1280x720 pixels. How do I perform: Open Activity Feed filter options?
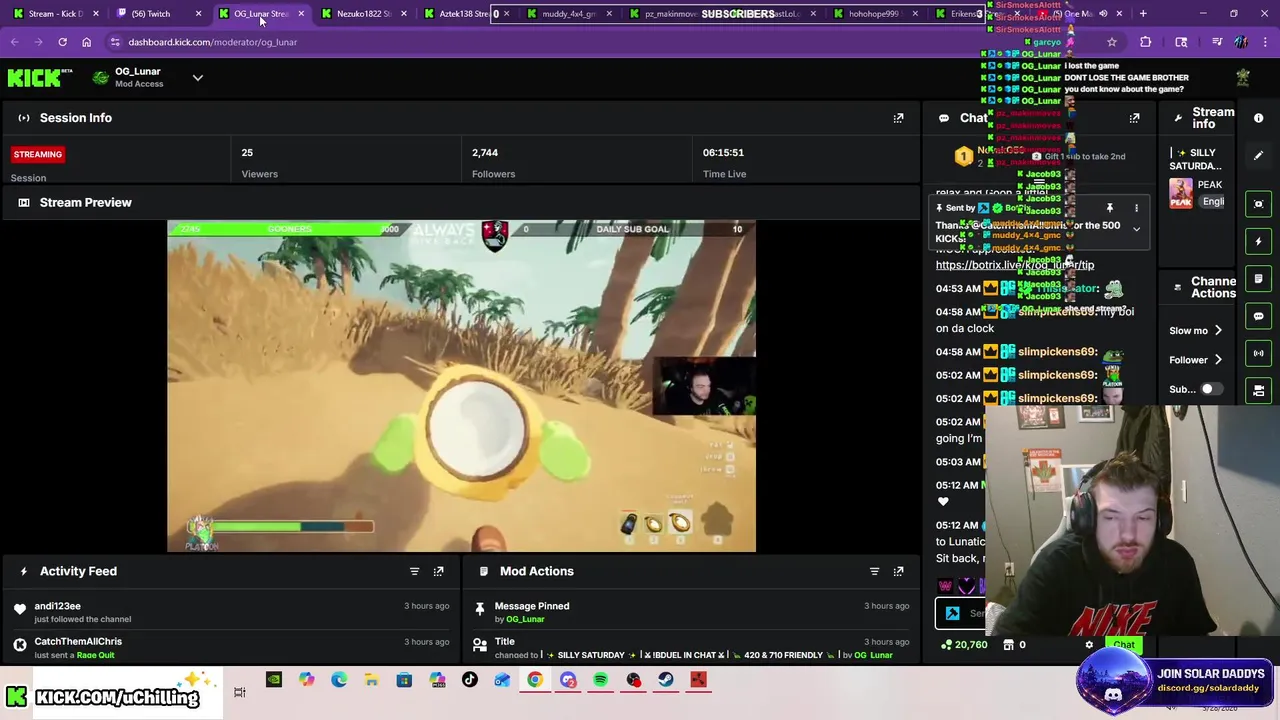[414, 571]
